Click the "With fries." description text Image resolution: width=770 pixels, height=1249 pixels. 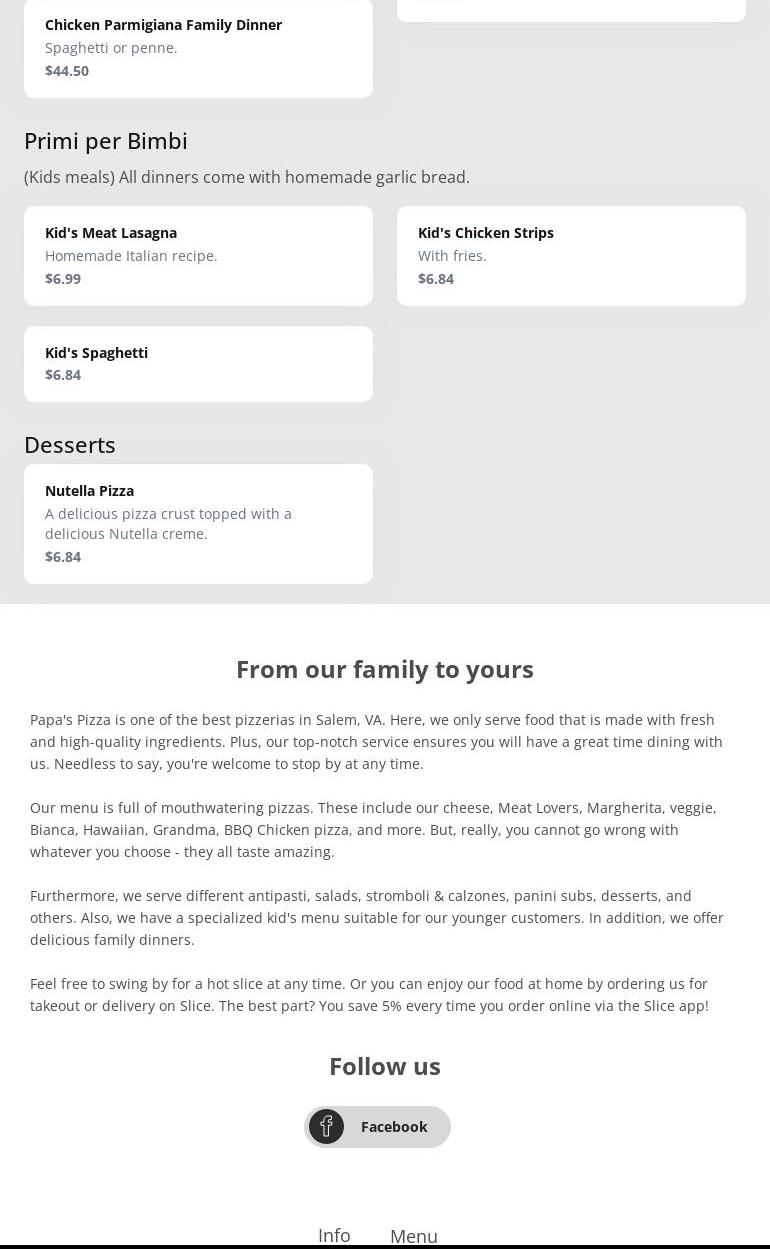[x=452, y=256]
